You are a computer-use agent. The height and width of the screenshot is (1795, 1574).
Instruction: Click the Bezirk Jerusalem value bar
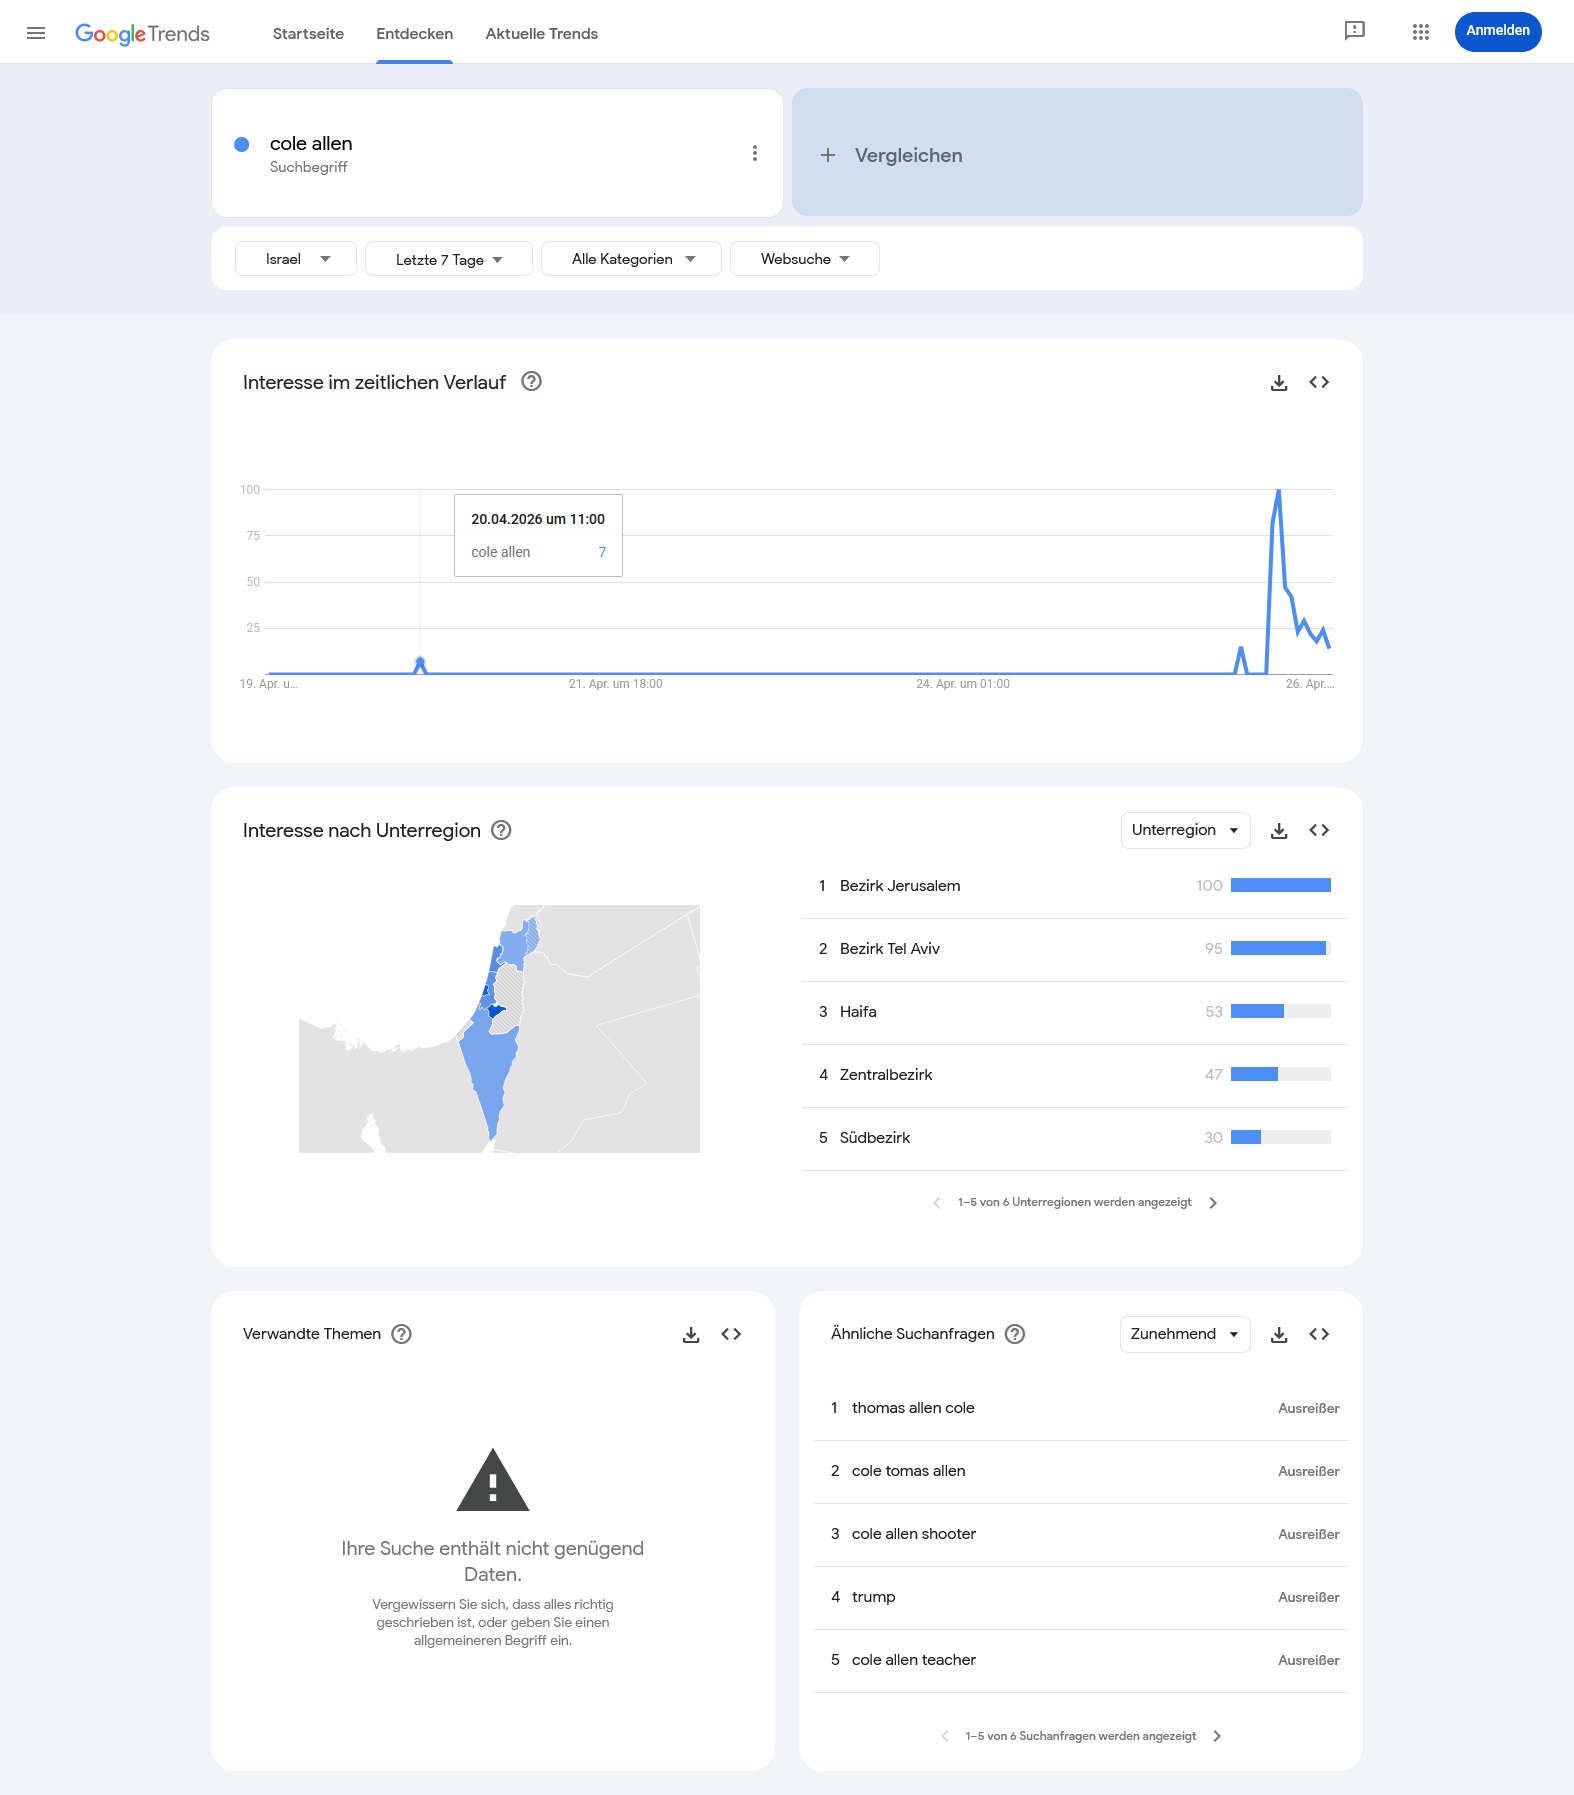click(x=1281, y=885)
